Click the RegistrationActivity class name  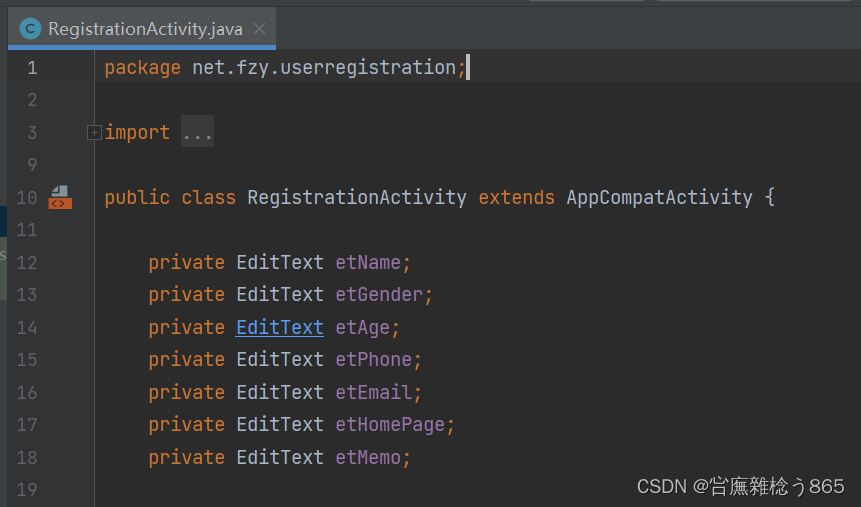click(357, 197)
